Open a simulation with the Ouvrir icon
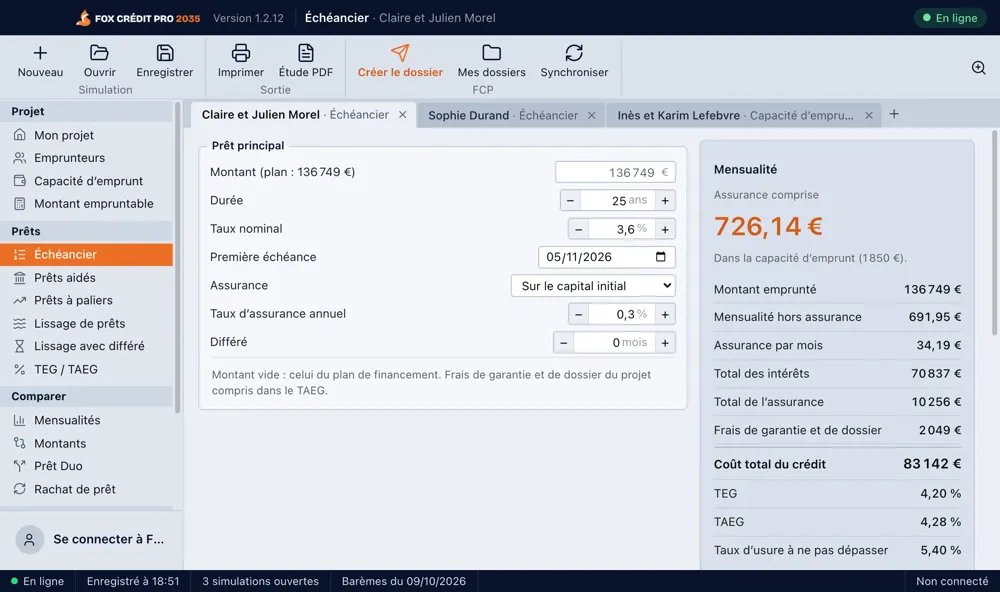Screen dimensions: 1000x592 coord(99,53)
